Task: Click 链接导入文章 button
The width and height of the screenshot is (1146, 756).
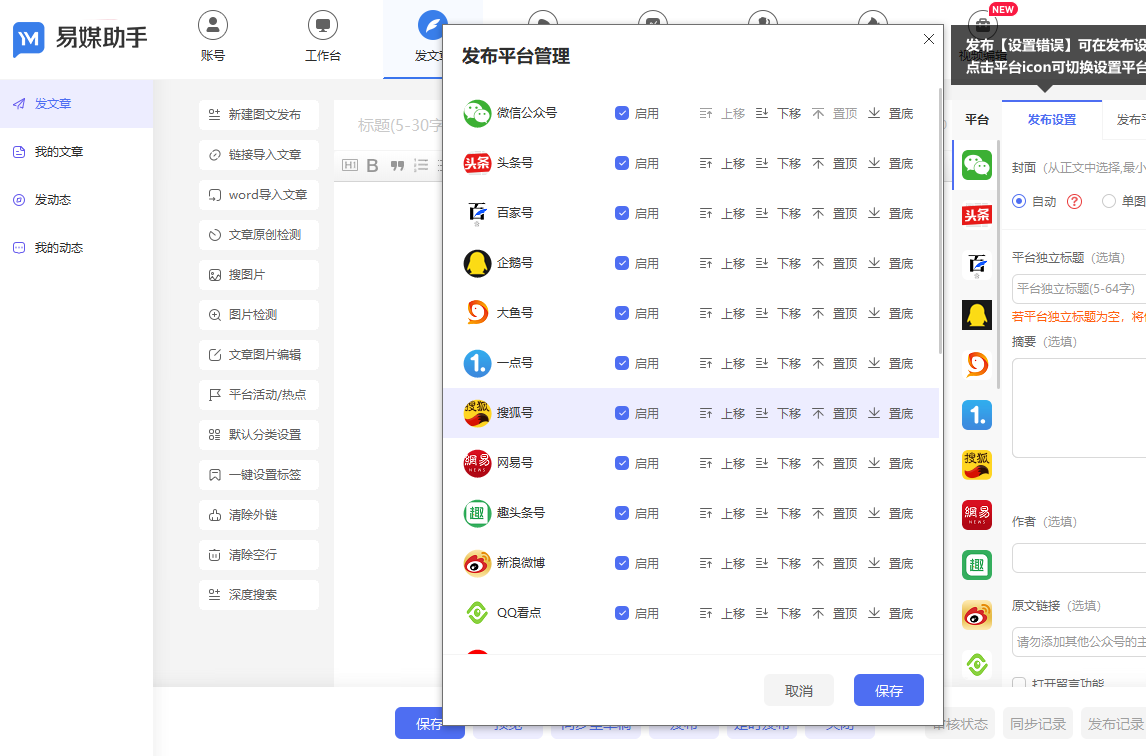Action: tap(259, 155)
